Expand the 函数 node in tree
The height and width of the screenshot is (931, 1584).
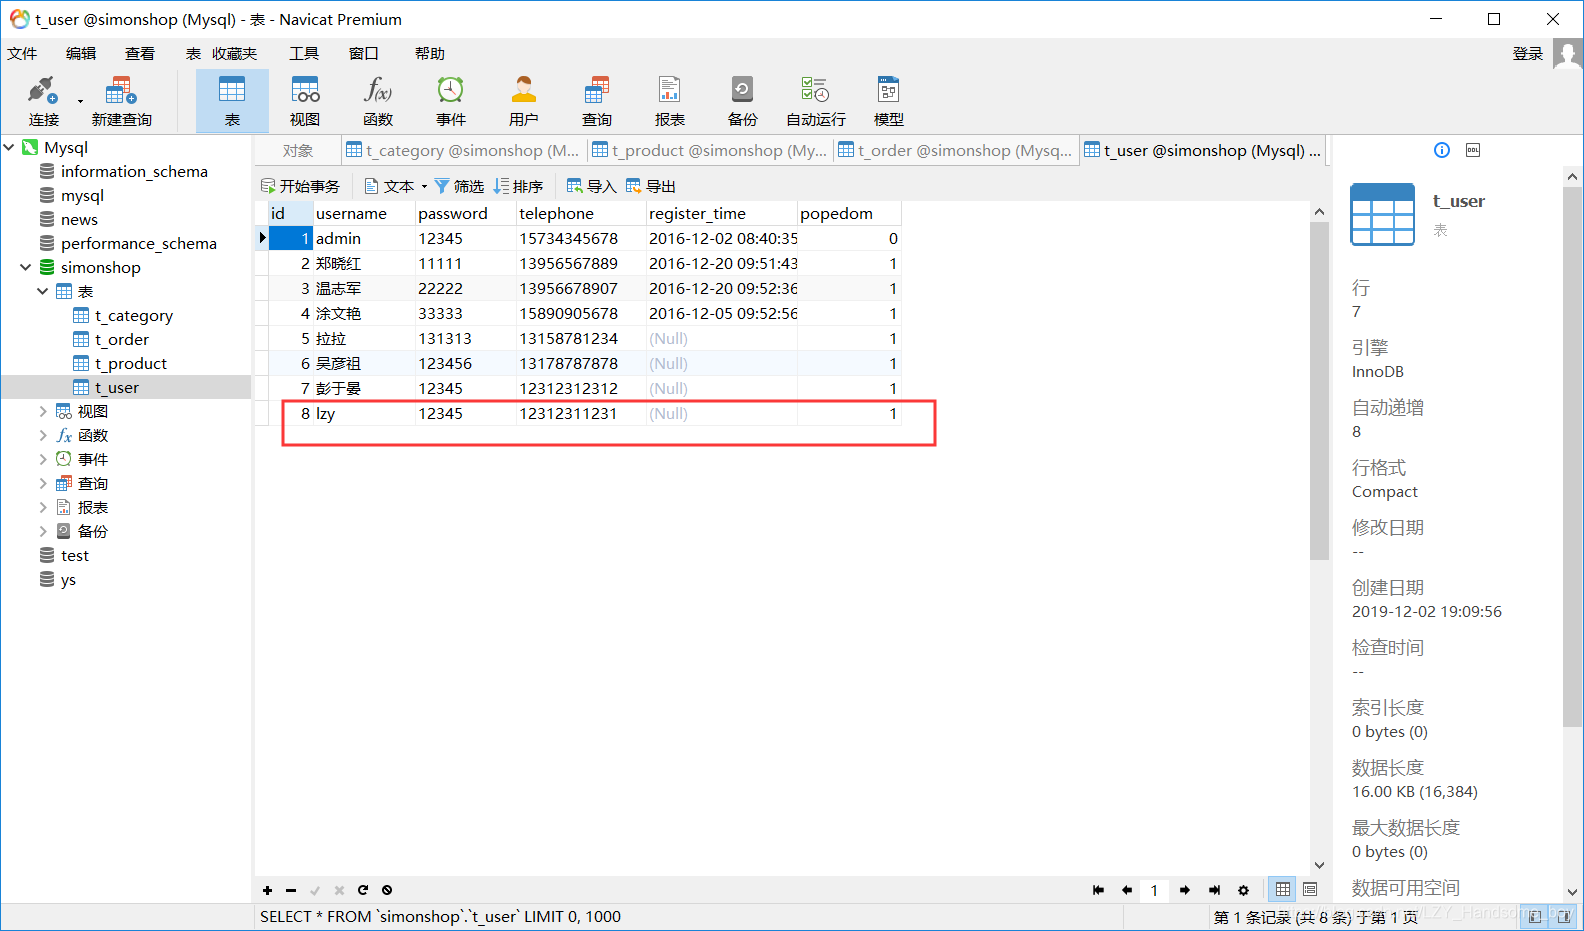point(43,435)
